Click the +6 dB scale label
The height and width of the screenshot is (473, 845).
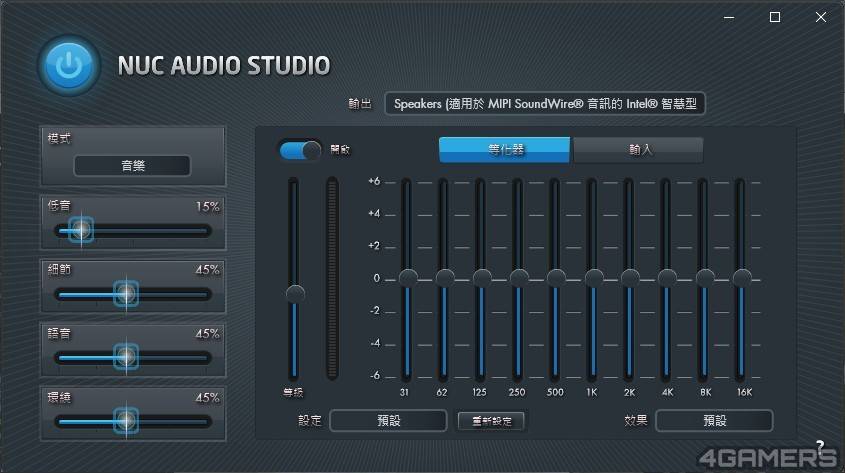374,181
